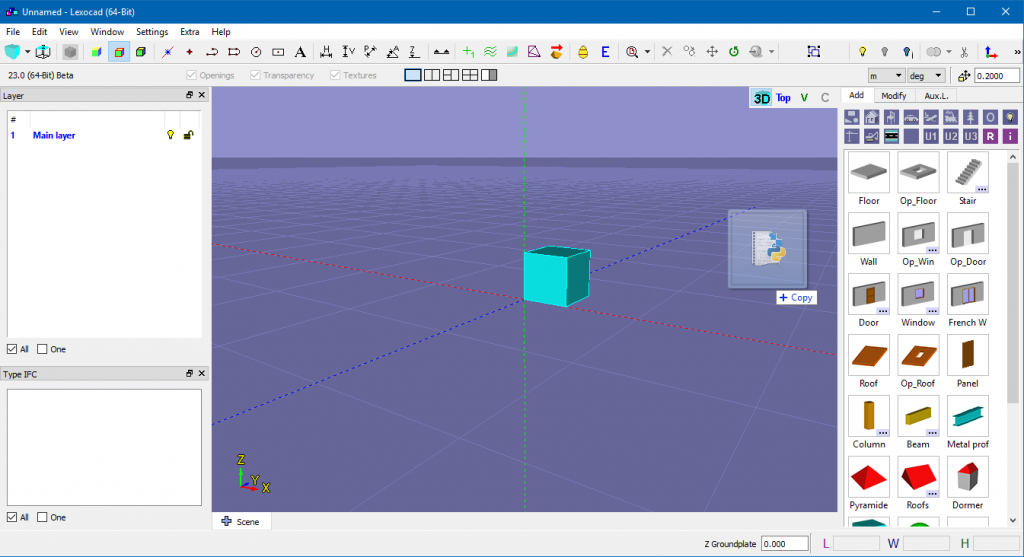Open the length unit 'm' dropdown
Image resolution: width=1024 pixels, height=557 pixels.
(x=886, y=76)
